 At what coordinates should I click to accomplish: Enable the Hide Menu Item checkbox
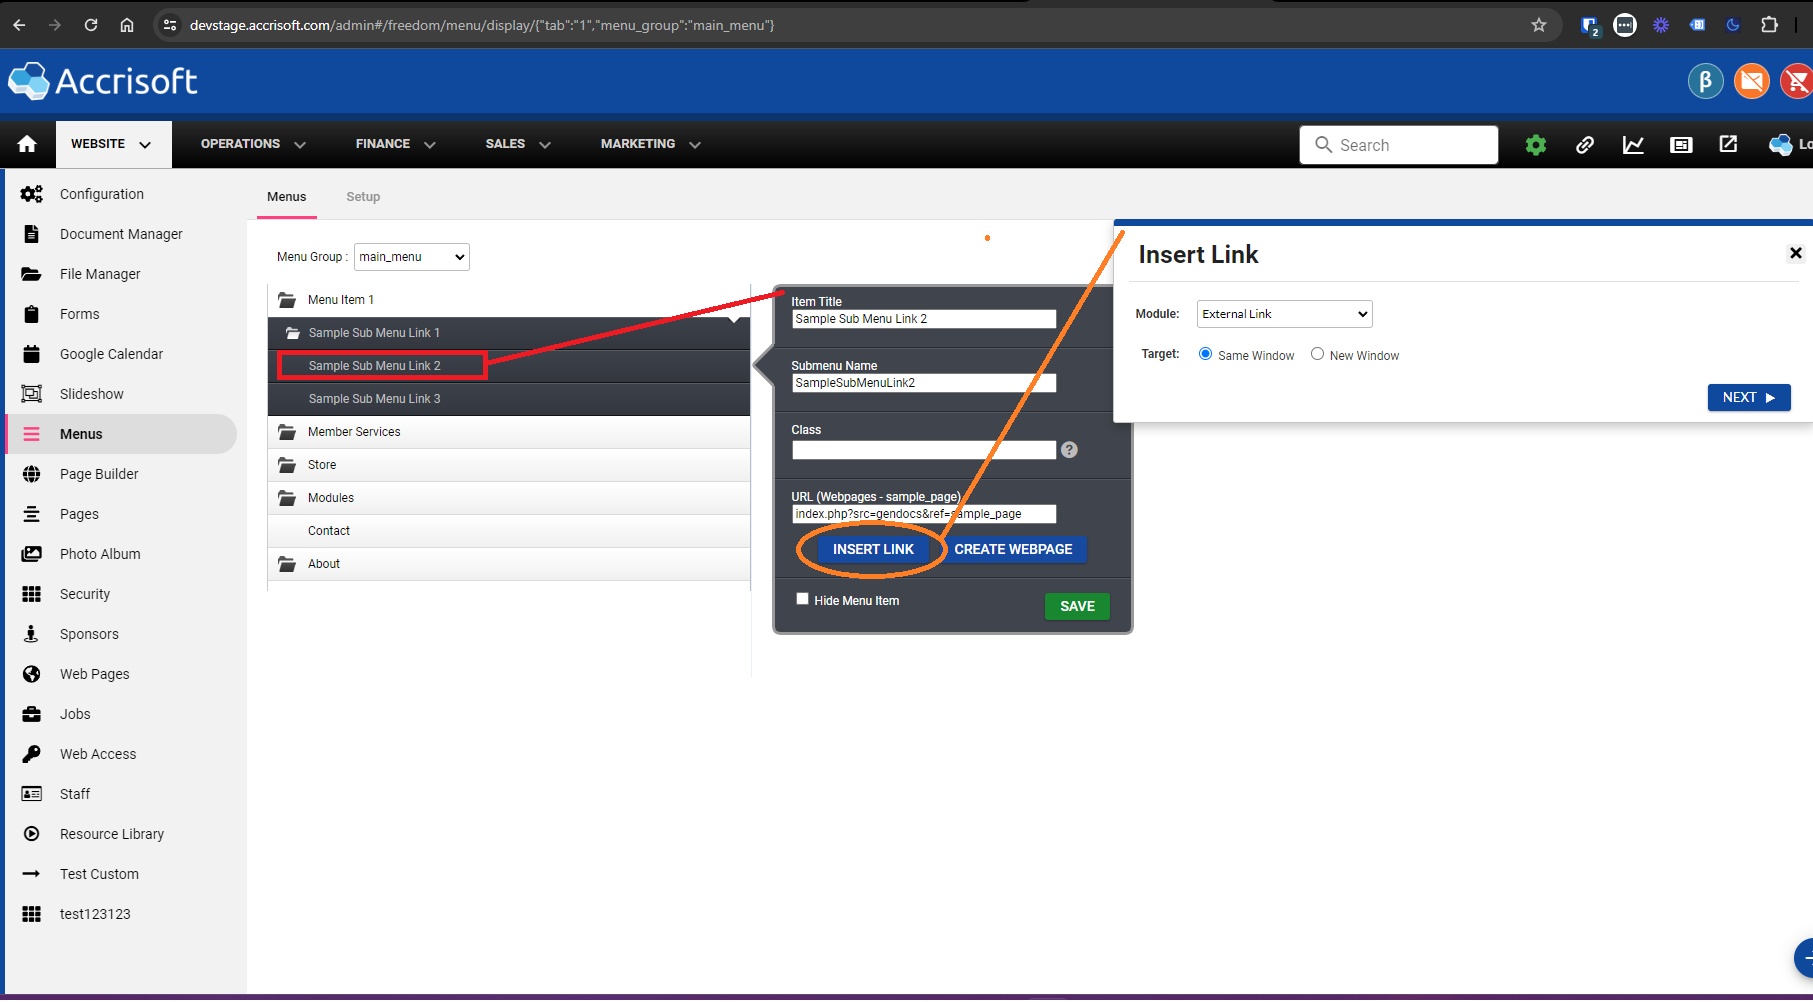pyautogui.click(x=802, y=599)
